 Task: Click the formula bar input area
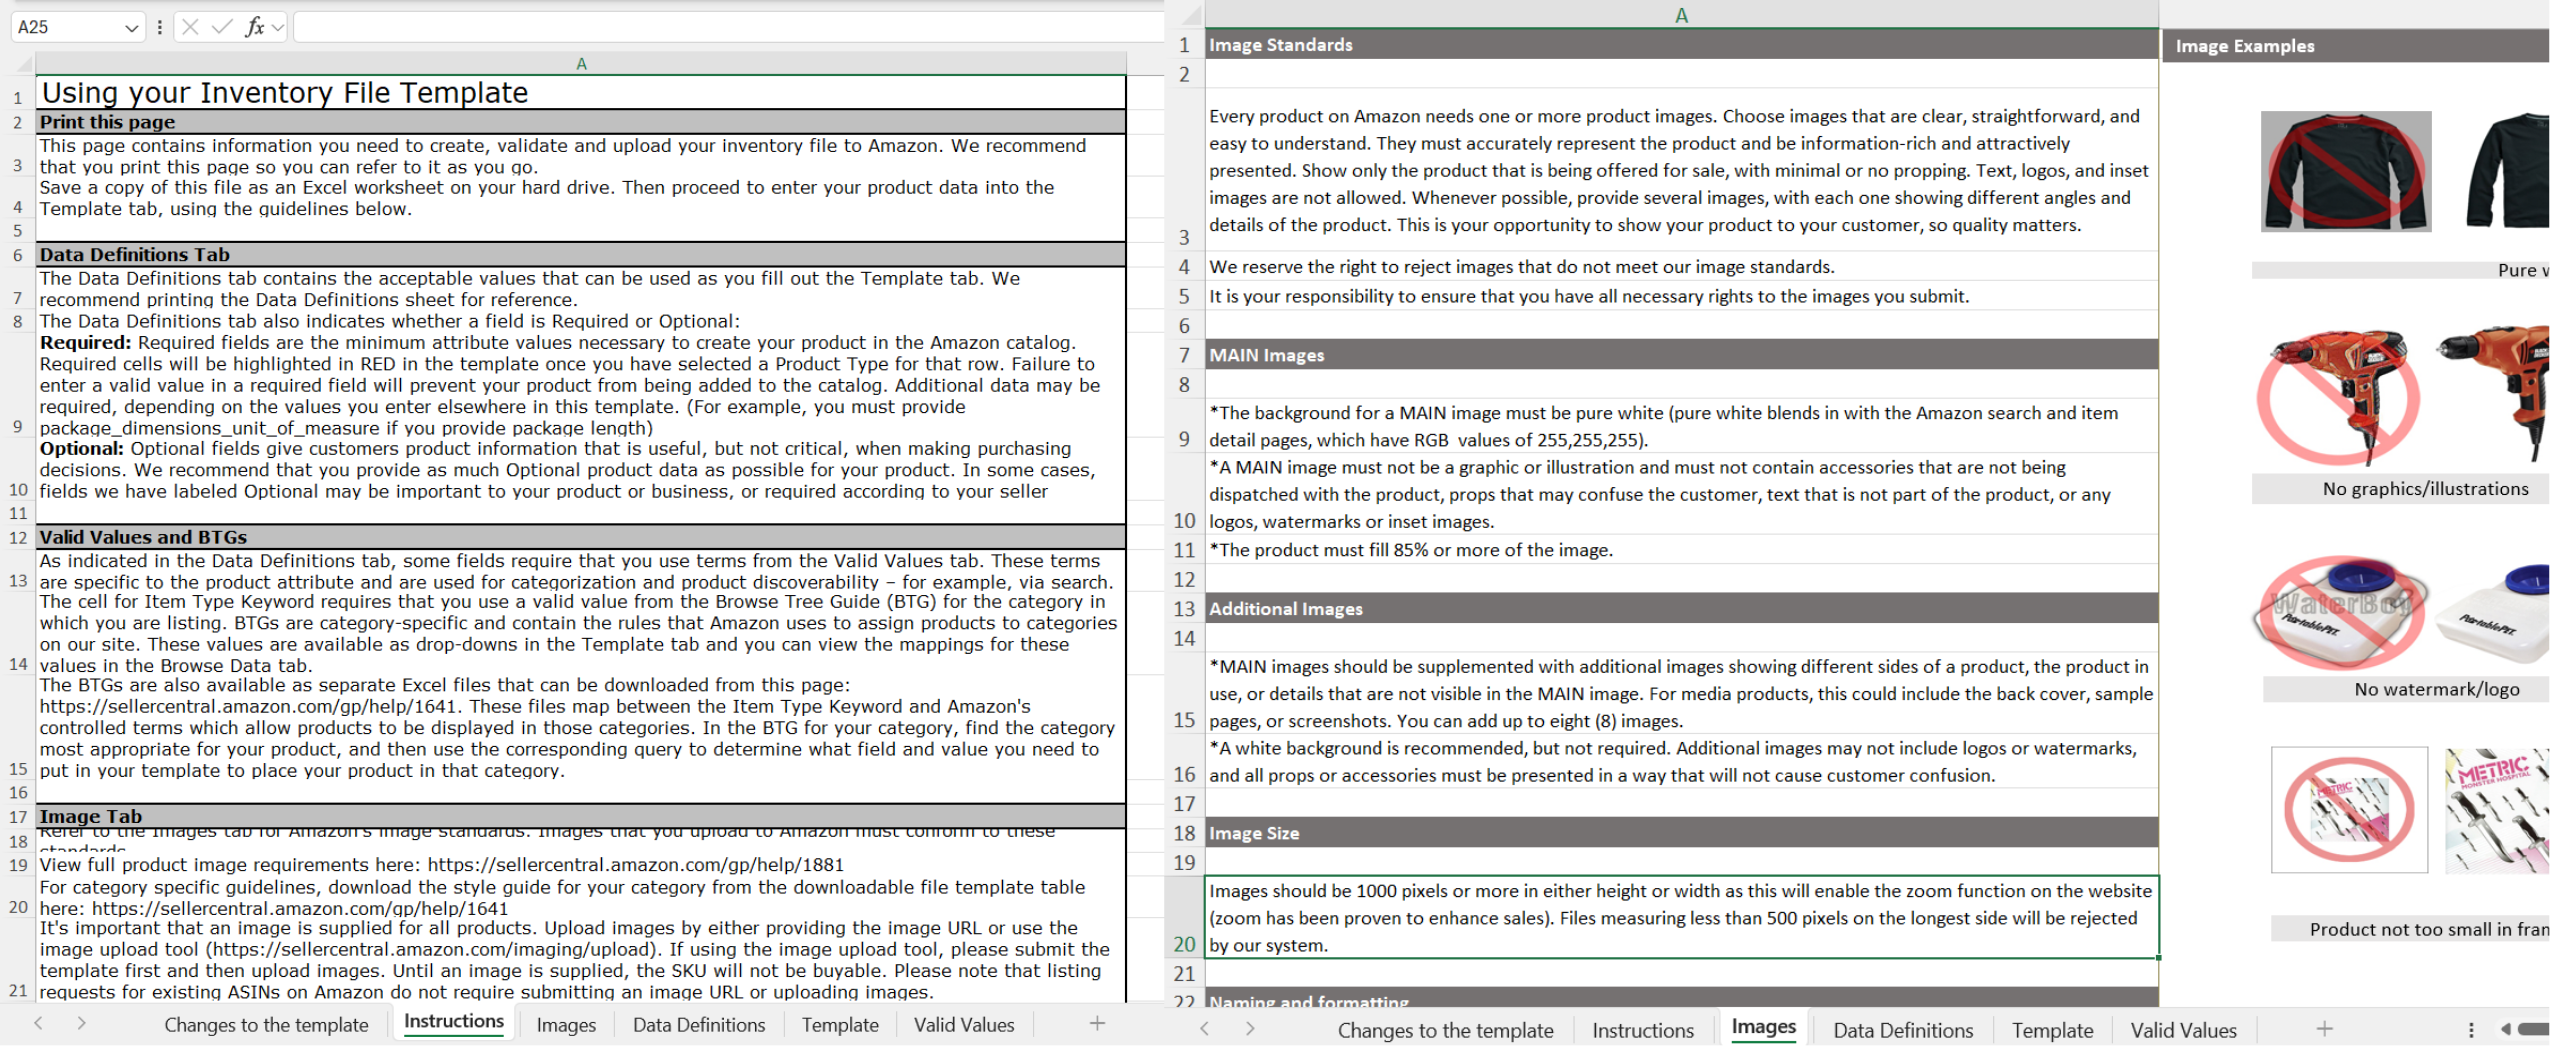(x=728, y=27)
